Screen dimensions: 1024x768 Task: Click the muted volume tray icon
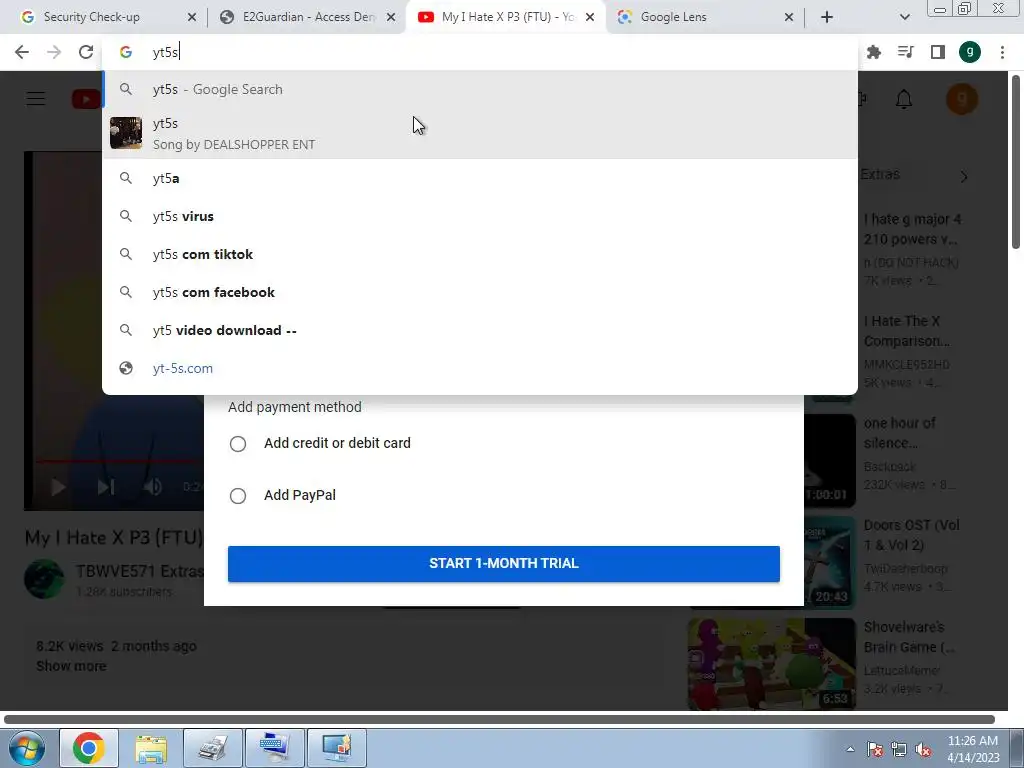pos(923,749)
